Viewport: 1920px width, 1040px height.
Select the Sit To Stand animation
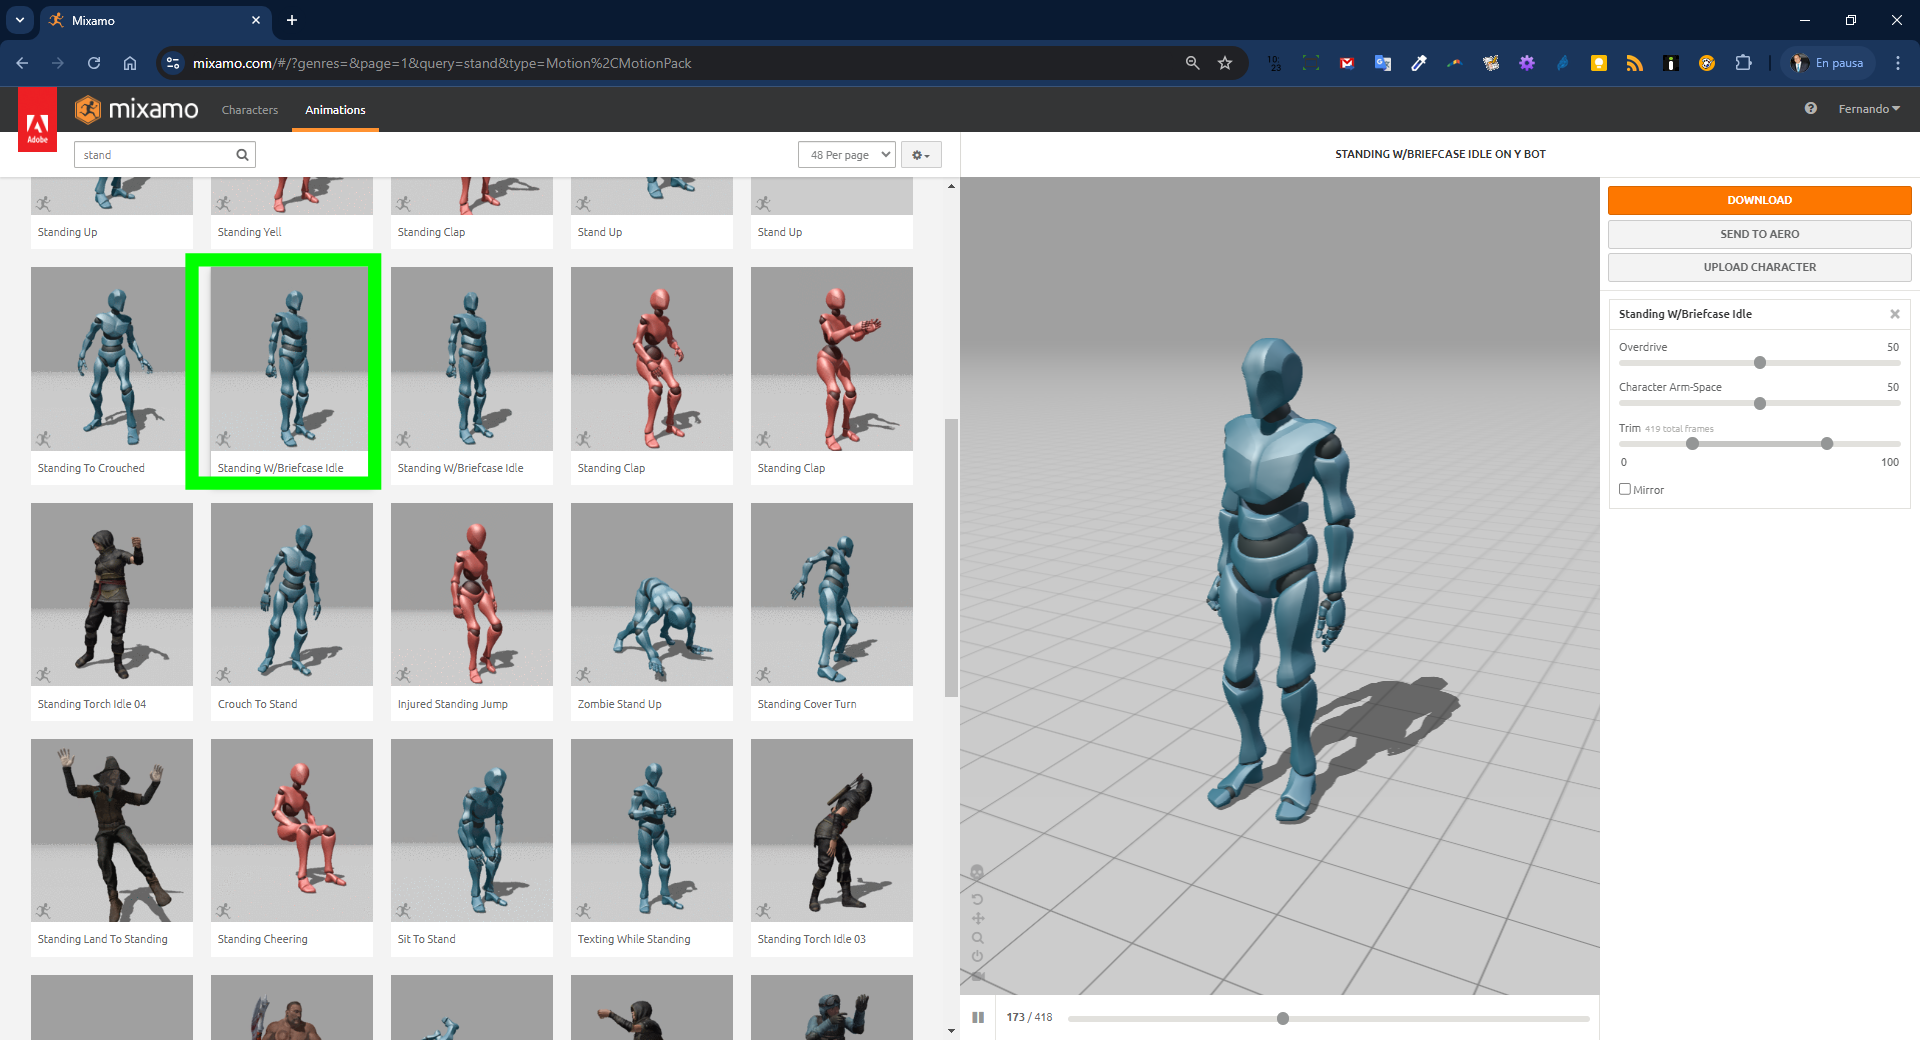(472, 847)
